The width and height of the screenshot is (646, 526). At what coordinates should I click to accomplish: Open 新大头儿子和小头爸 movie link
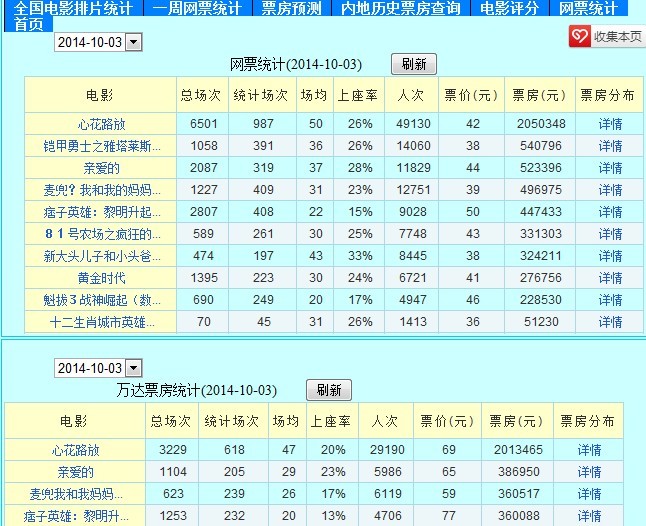pos(102,256)
